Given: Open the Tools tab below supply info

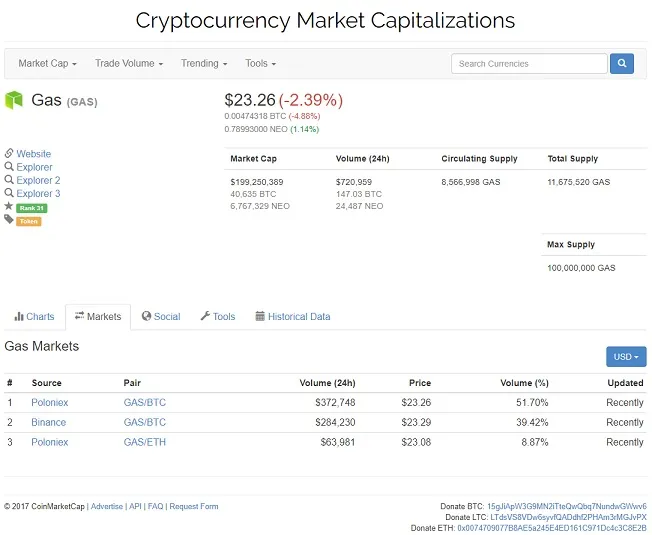Looking at the screenshot, I should (x=218, y=317).
